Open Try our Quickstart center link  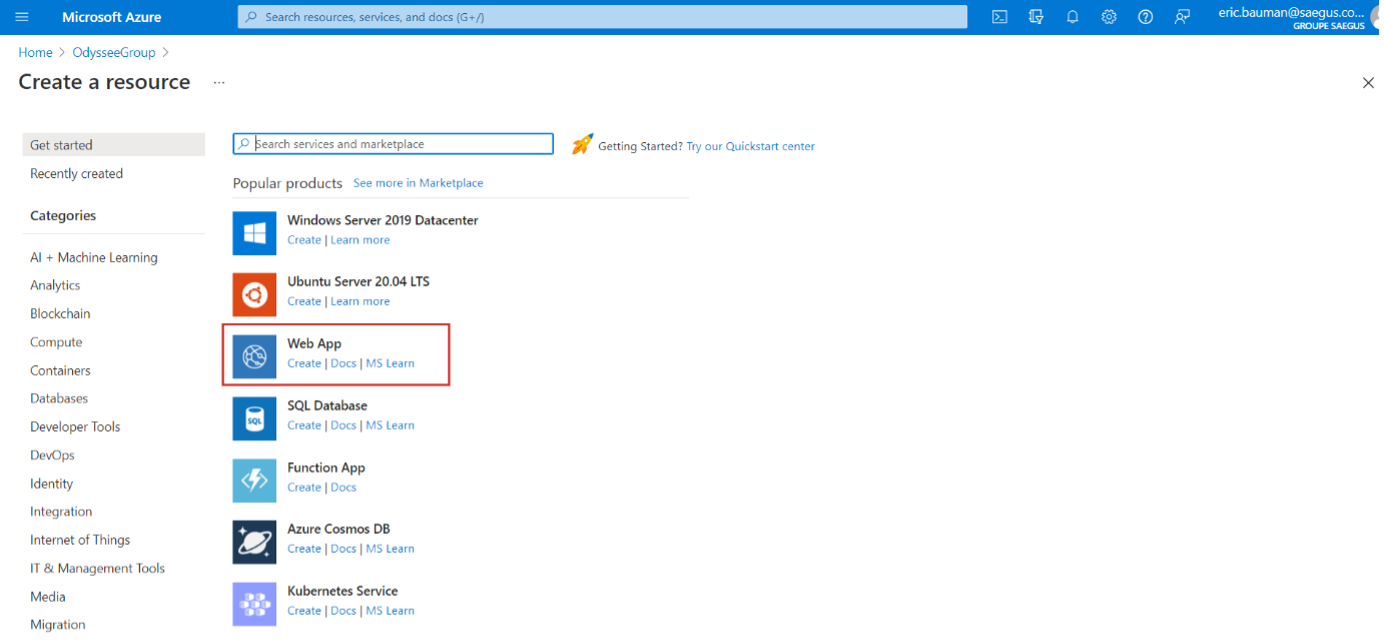point(750,146)
